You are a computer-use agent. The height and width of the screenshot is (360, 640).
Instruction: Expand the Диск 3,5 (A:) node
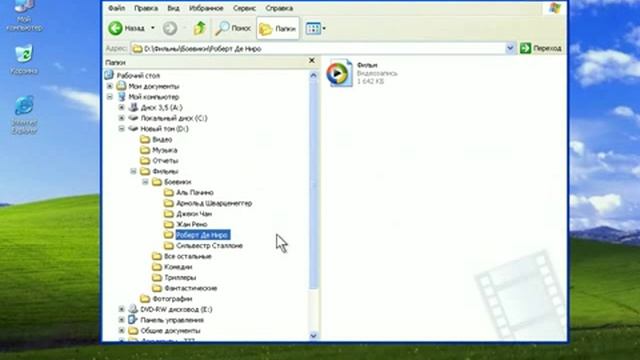(x=122, y=107)
